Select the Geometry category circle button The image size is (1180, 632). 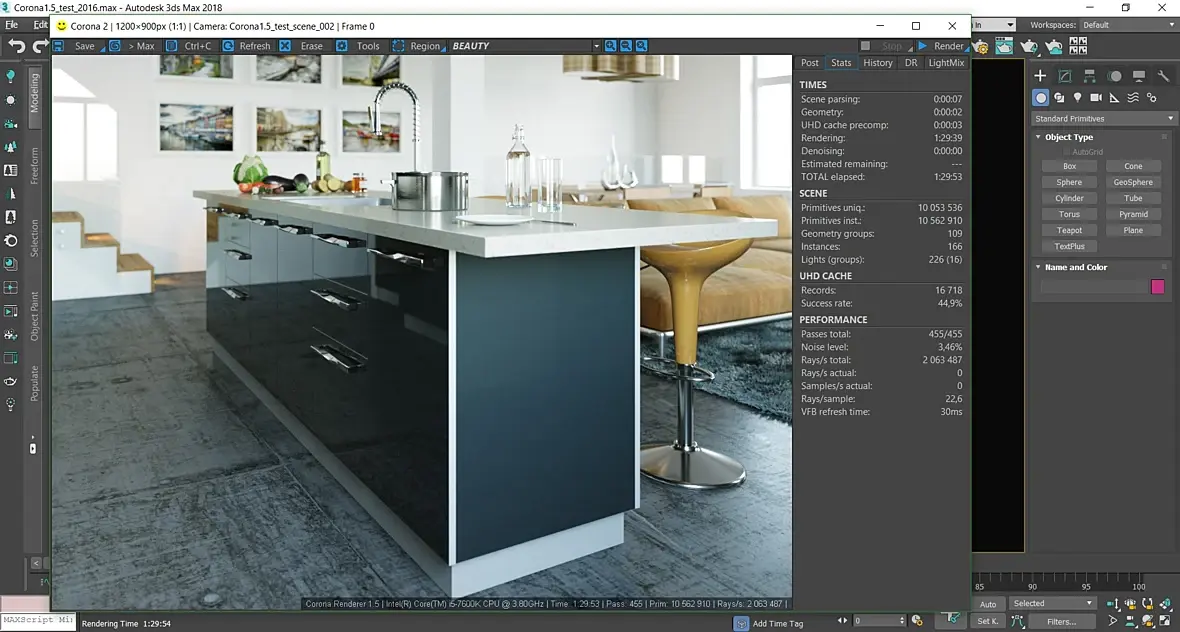[1040, 98]
